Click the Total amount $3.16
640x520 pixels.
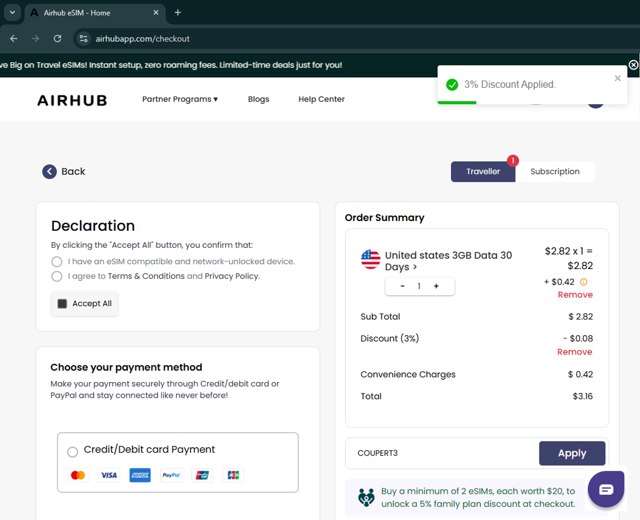pyautogui.click(x=582, y=396)
